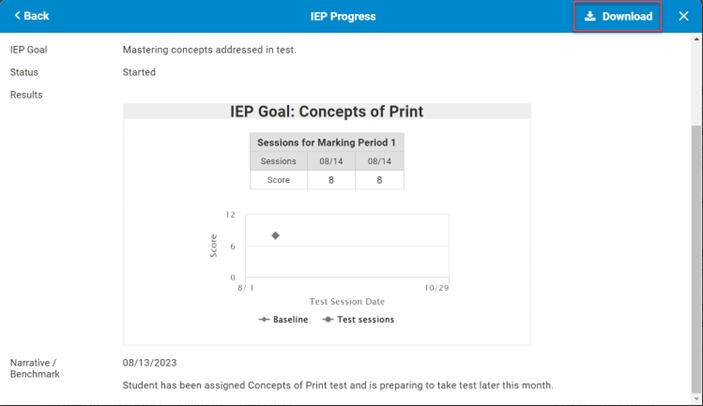Click the first score value 8
Viewport: 703px width, 406px height.
click(331, 180)
